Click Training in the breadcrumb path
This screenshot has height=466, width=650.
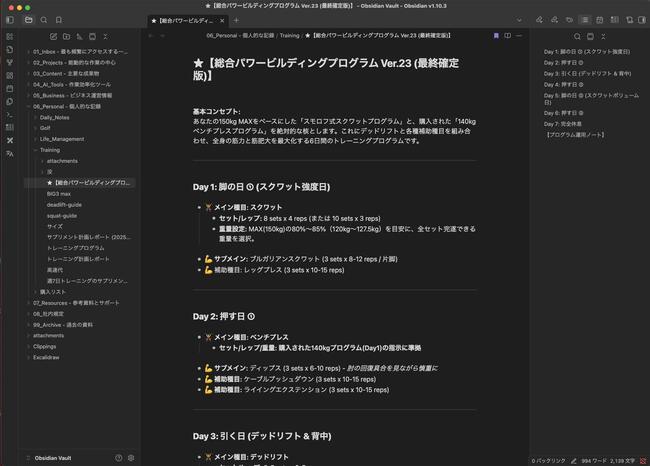click(289, 36)
